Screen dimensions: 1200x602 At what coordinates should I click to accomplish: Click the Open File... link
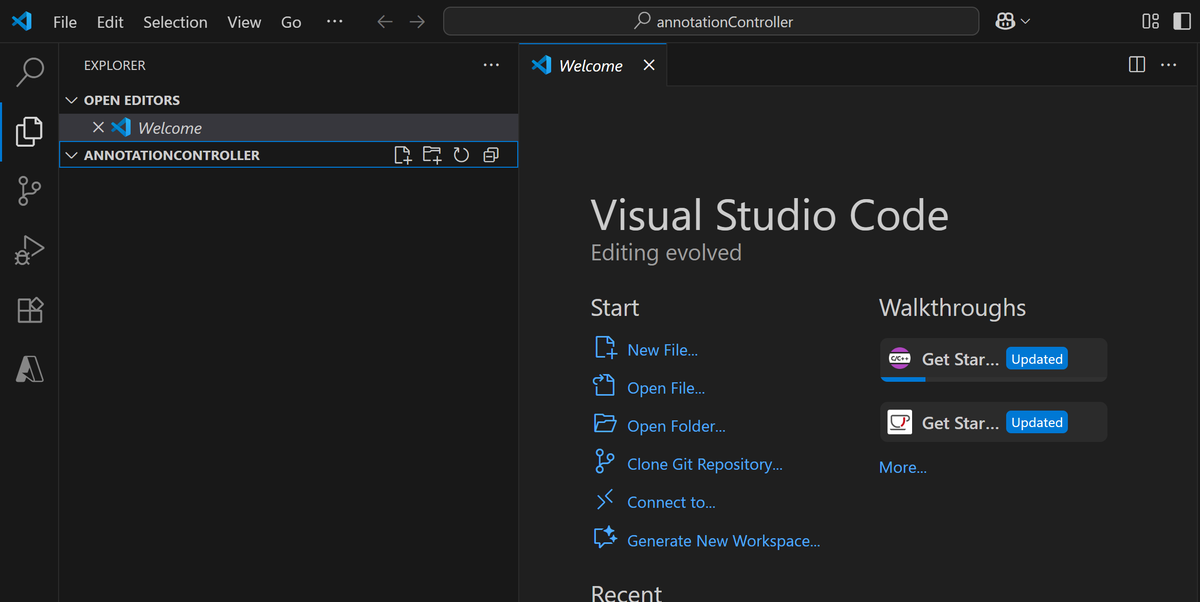666,388
